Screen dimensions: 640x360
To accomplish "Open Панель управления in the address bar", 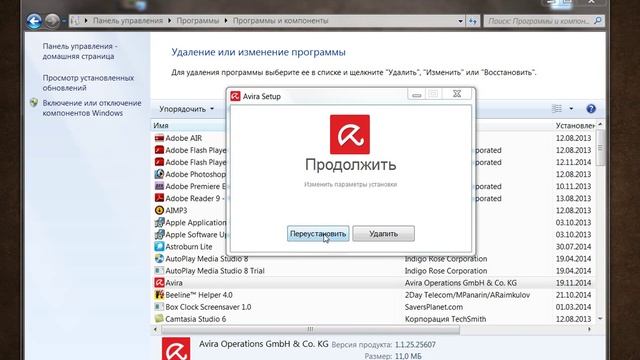I will tap(128, 20).
